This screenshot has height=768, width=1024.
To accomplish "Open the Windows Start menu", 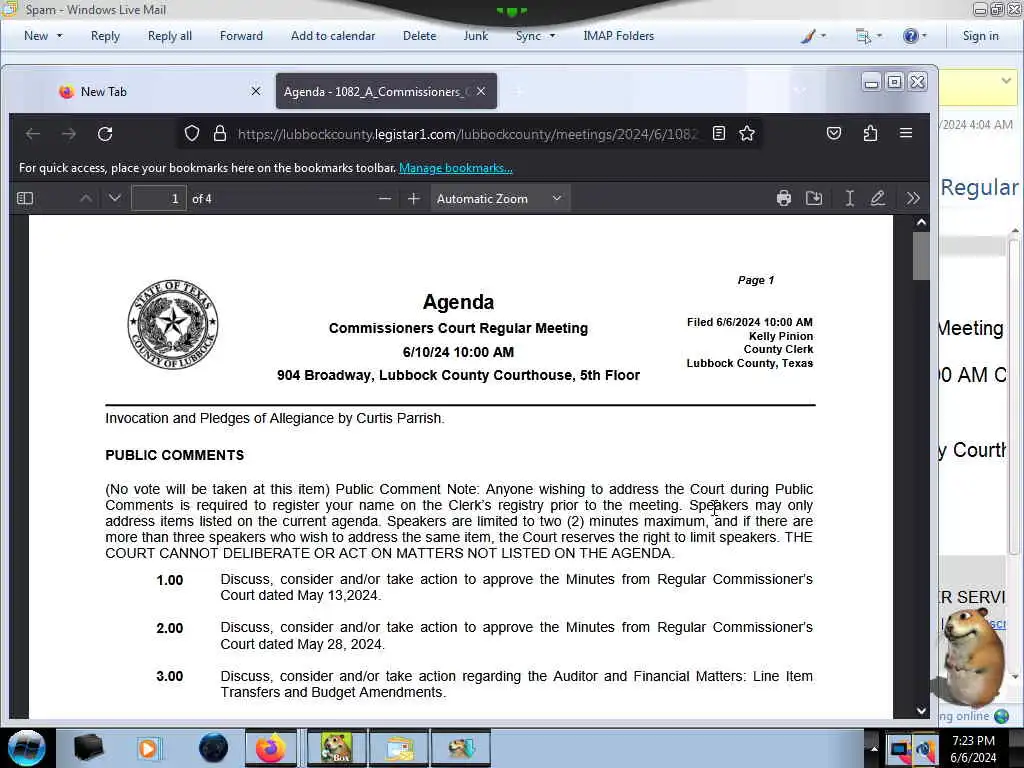I will pos(27,748).
